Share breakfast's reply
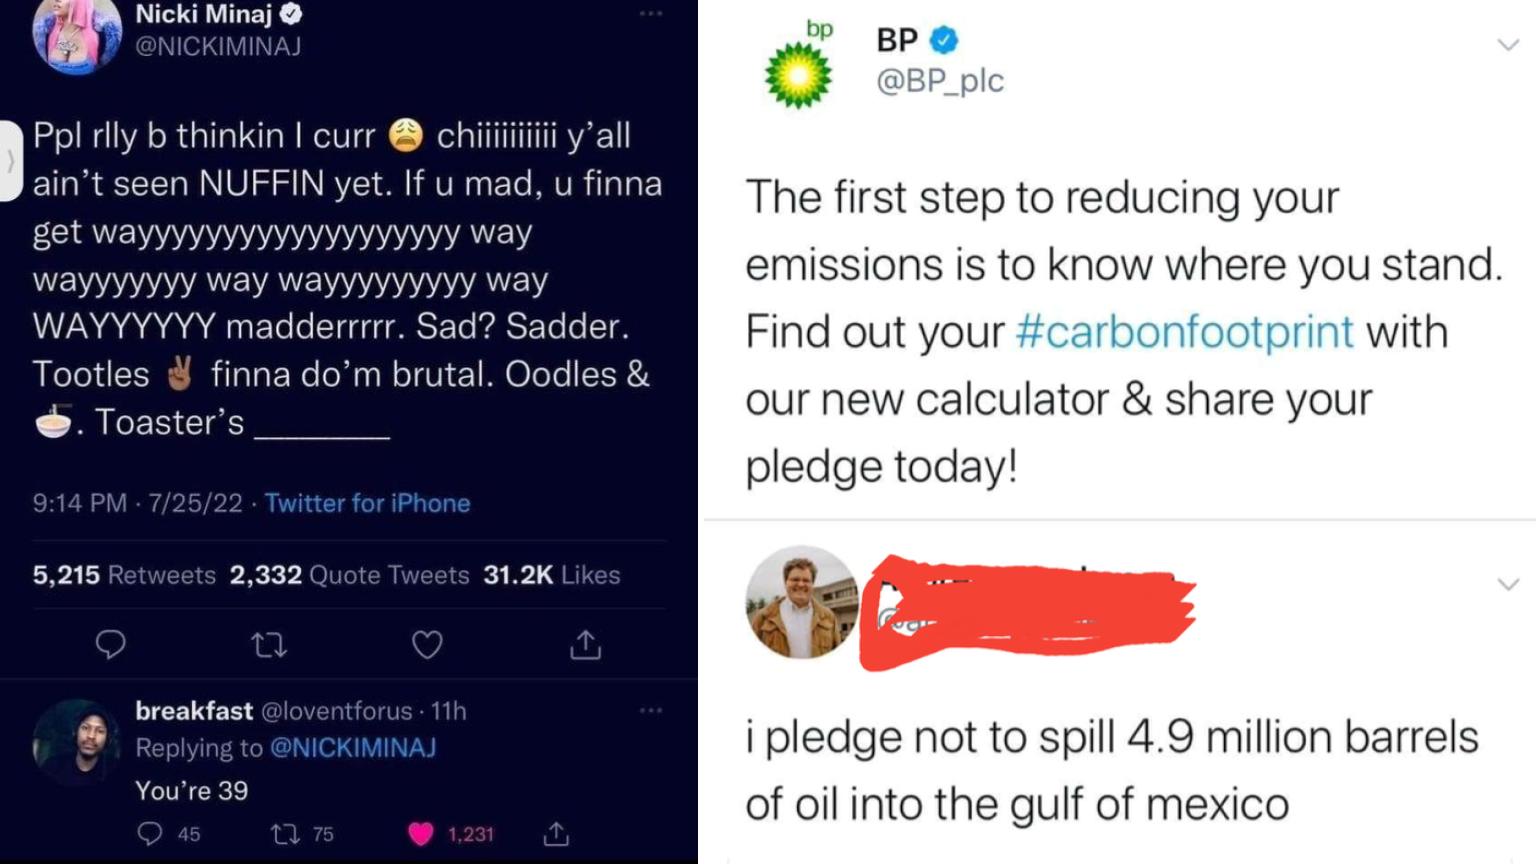Screen dimensions: 1536x864 [x=556, y=833]
